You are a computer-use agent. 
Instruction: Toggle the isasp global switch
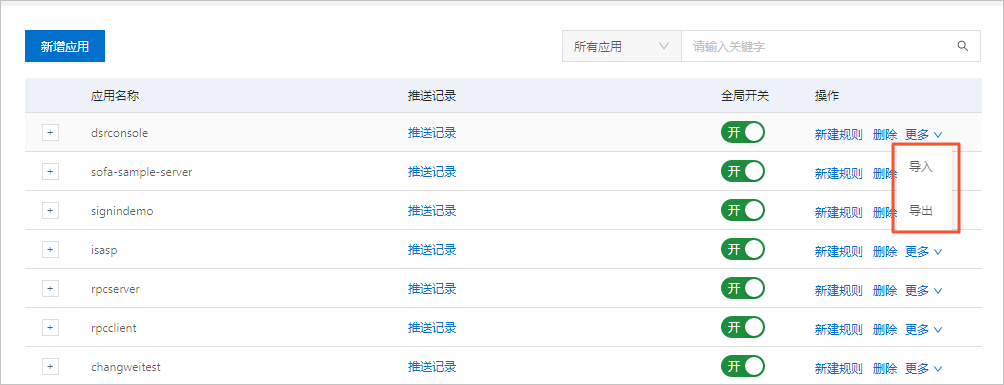click(x=743, y=249)
